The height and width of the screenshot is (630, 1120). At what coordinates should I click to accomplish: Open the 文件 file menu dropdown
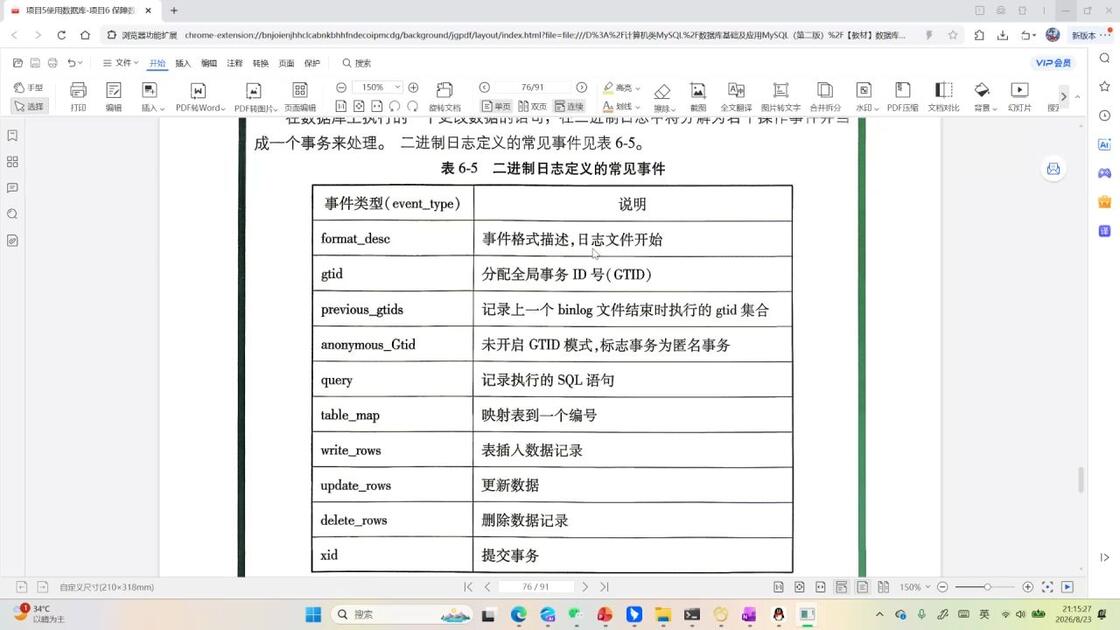point(121,63)
